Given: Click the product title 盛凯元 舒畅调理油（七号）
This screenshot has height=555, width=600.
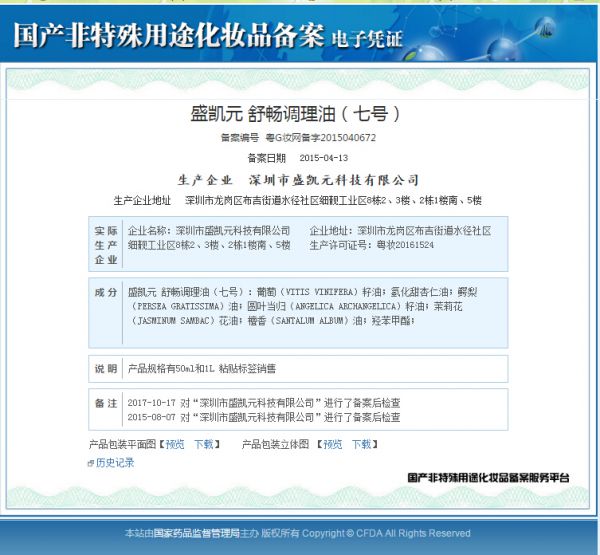Looking at the screenshot, I should point(295,114).
